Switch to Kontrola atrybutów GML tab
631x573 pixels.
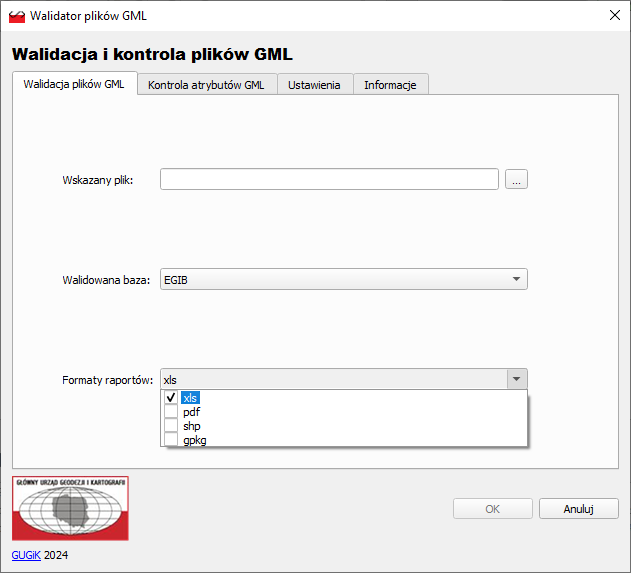coord(206,85)
